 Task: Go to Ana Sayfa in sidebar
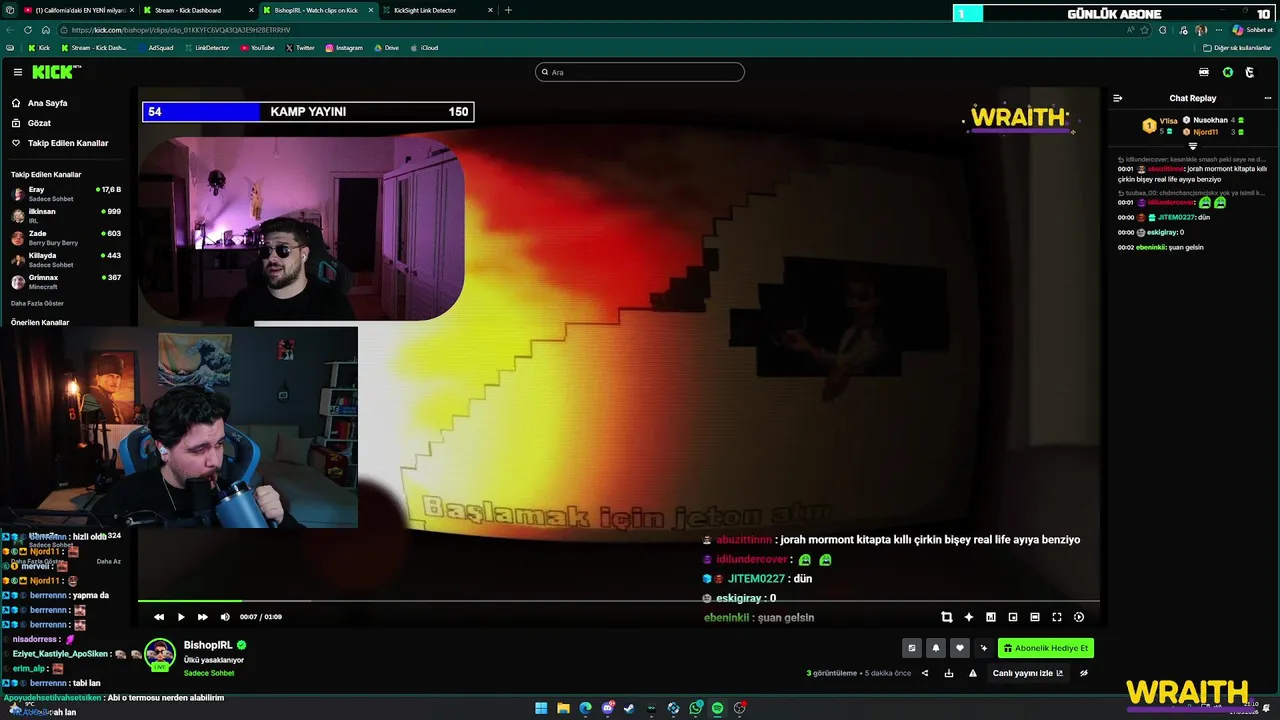47,103
